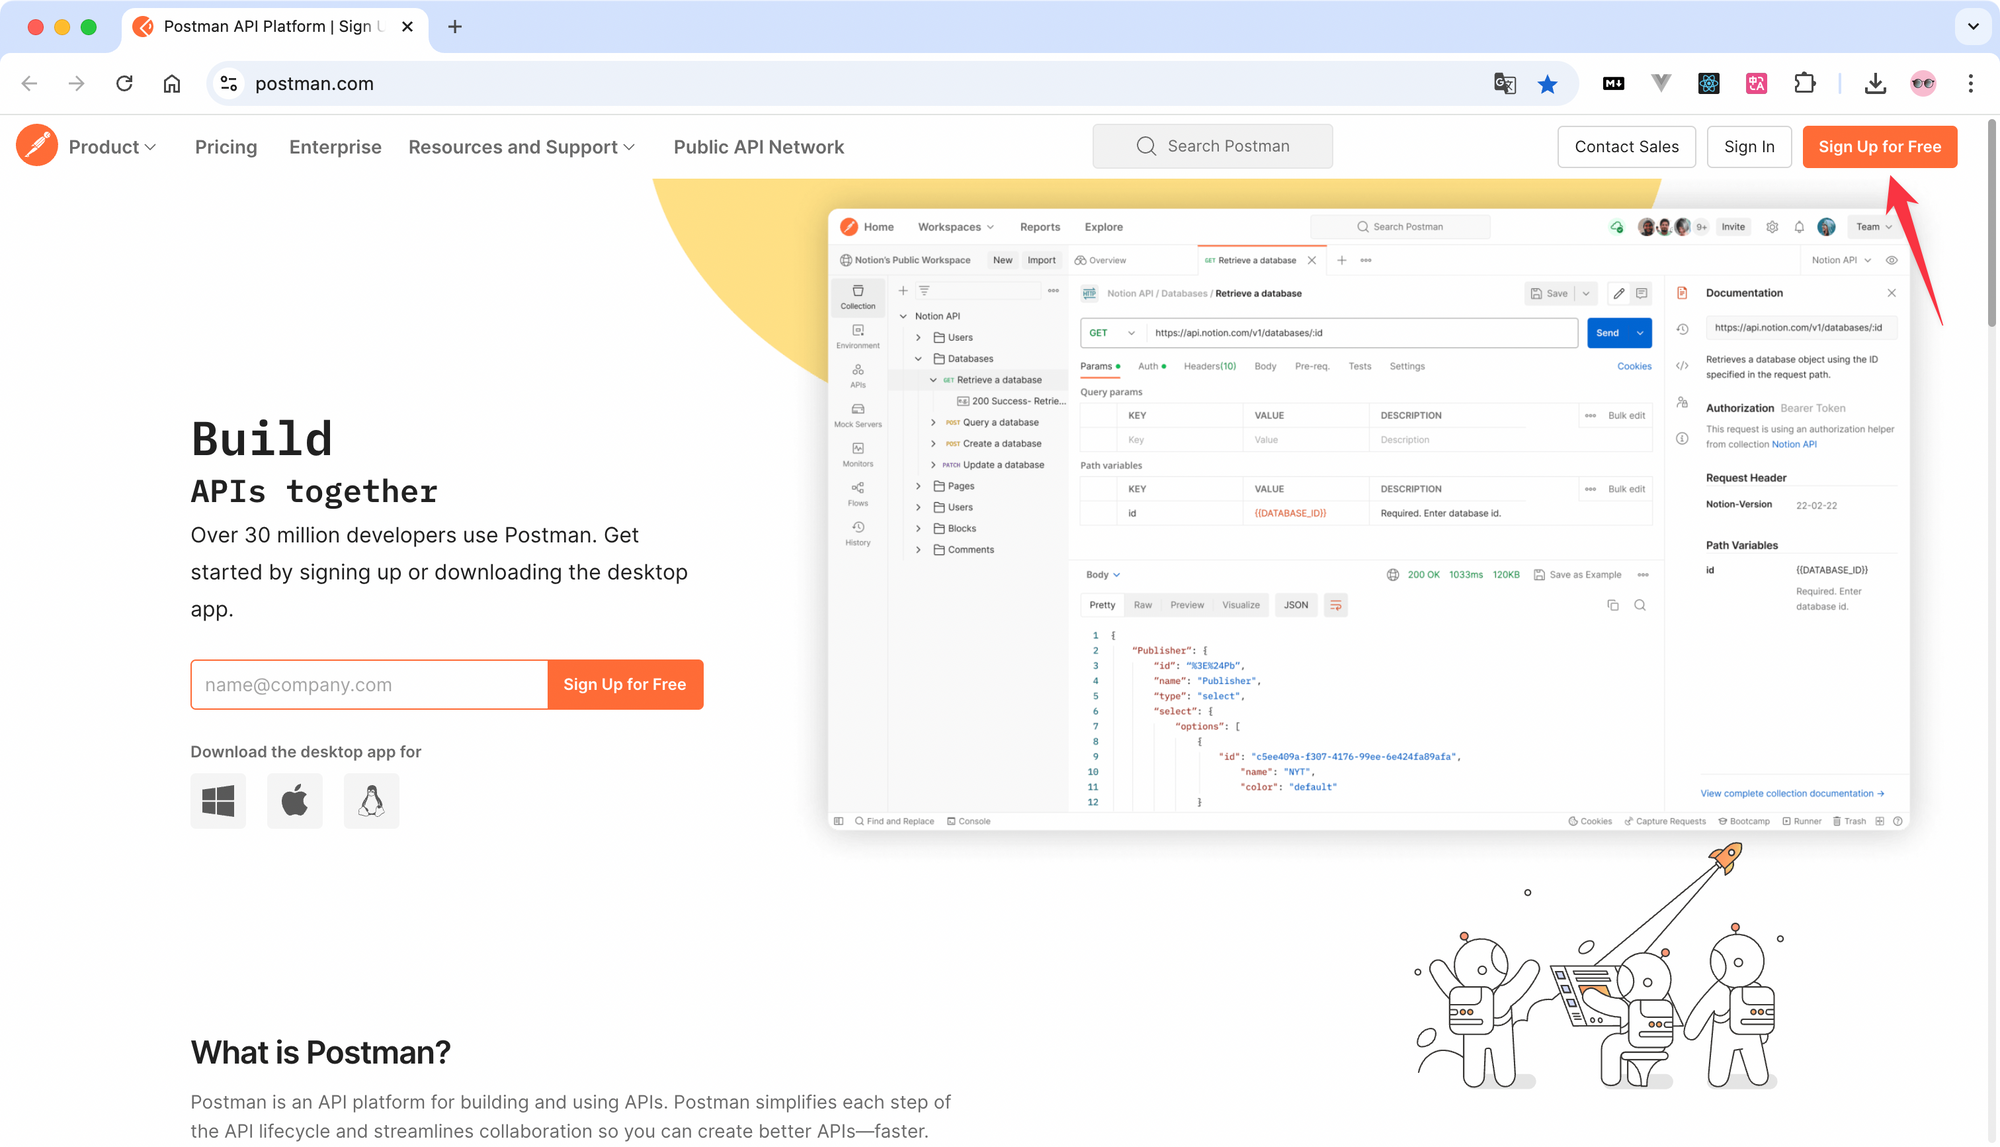Open Workspaces dropdown in app preview

[956, 227]
